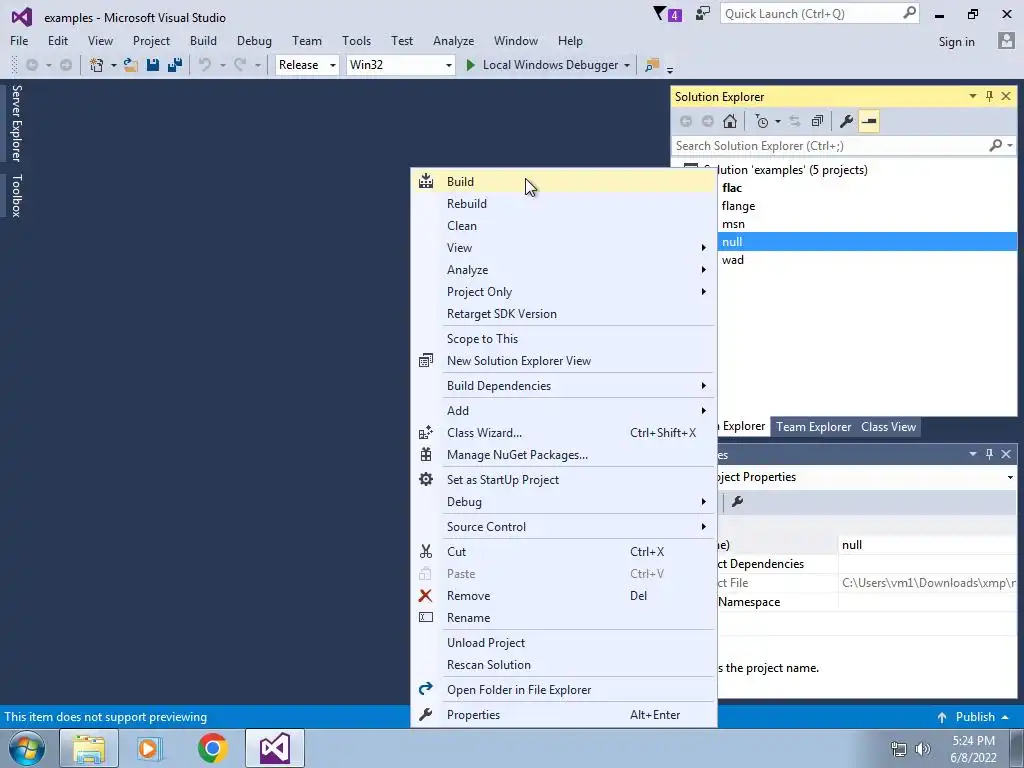This screenshot has width=1024, height=768.
Task: Select flange project in tree
Action: tap(738, 206)
